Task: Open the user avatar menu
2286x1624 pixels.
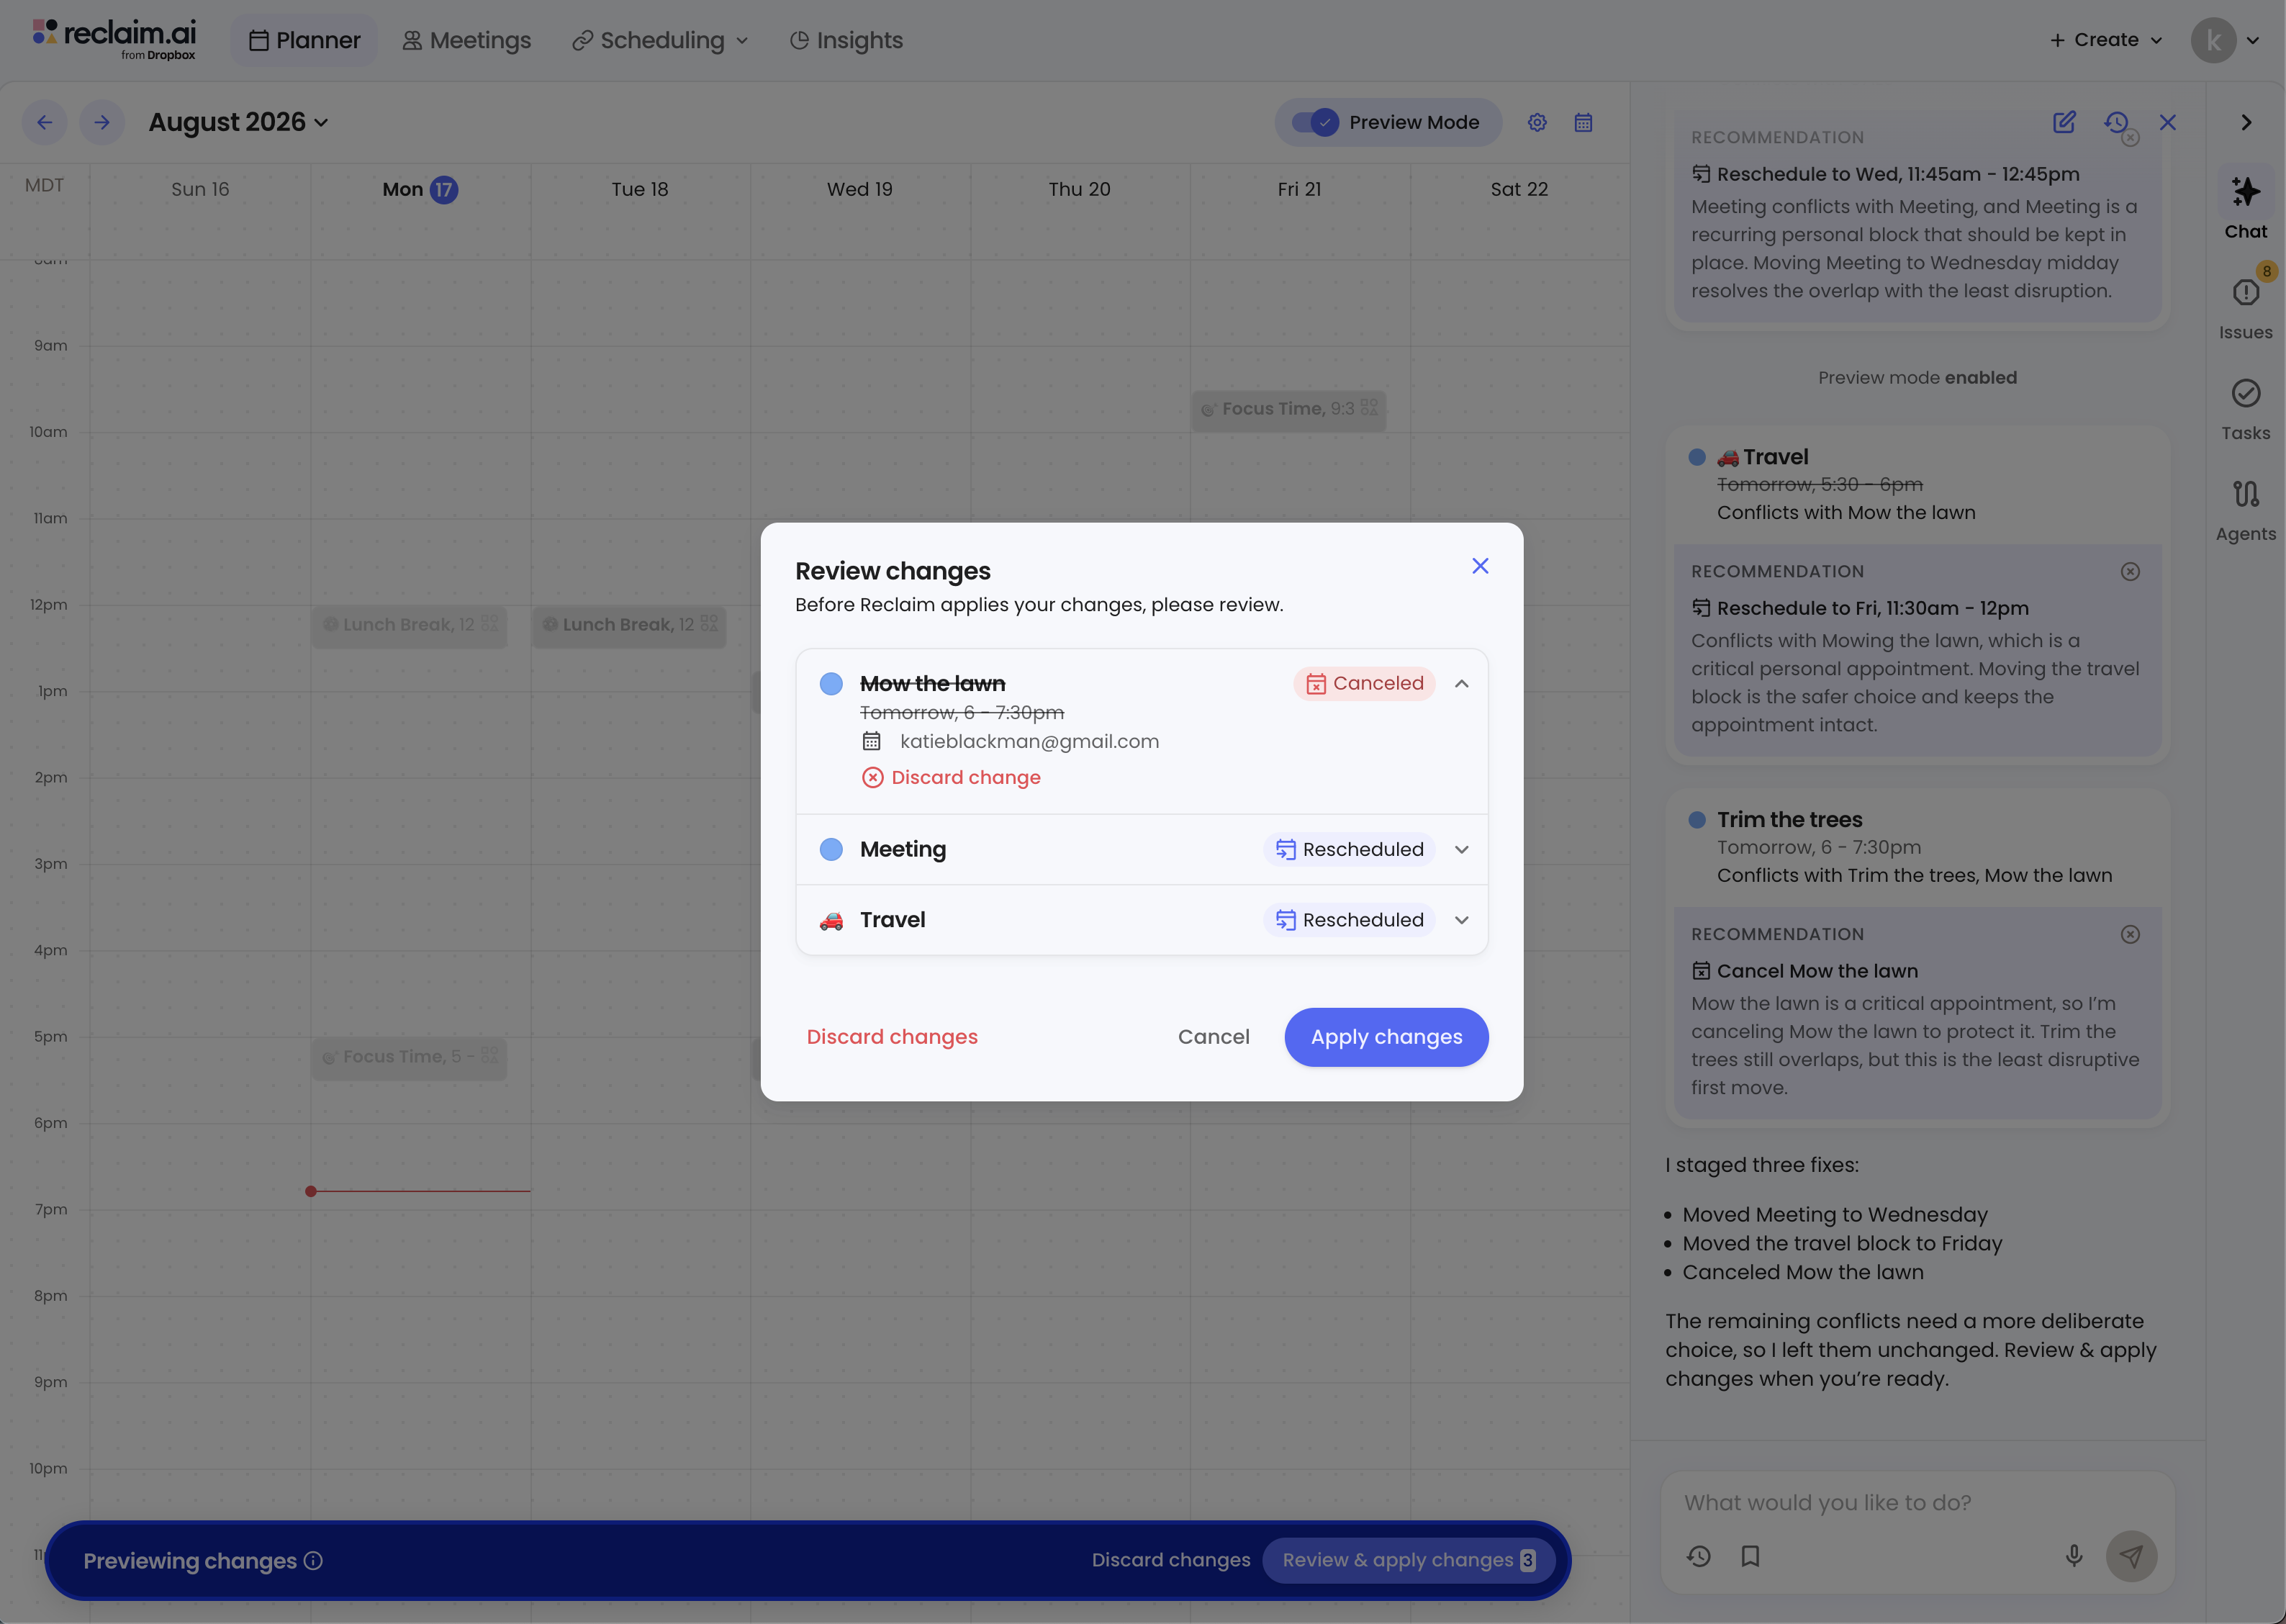Action: click(2226, 40)
